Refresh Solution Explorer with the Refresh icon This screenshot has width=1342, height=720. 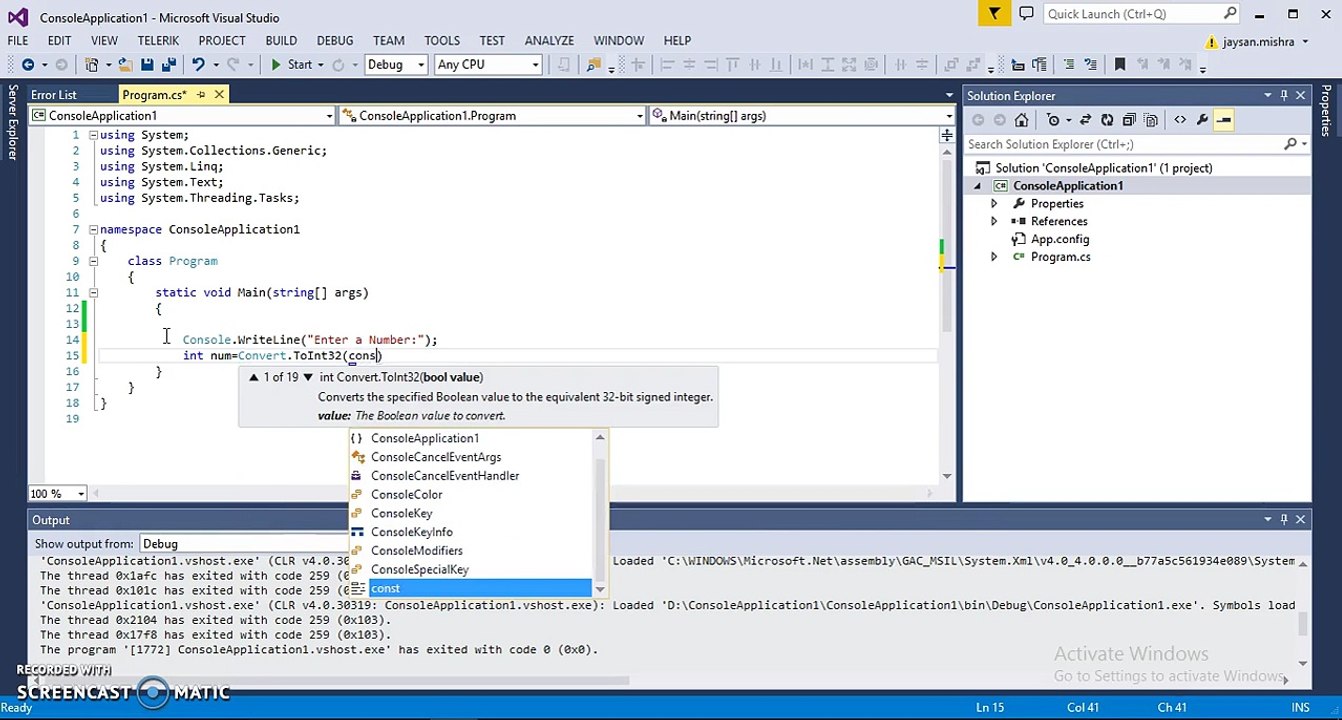[x=1107, y=120]
